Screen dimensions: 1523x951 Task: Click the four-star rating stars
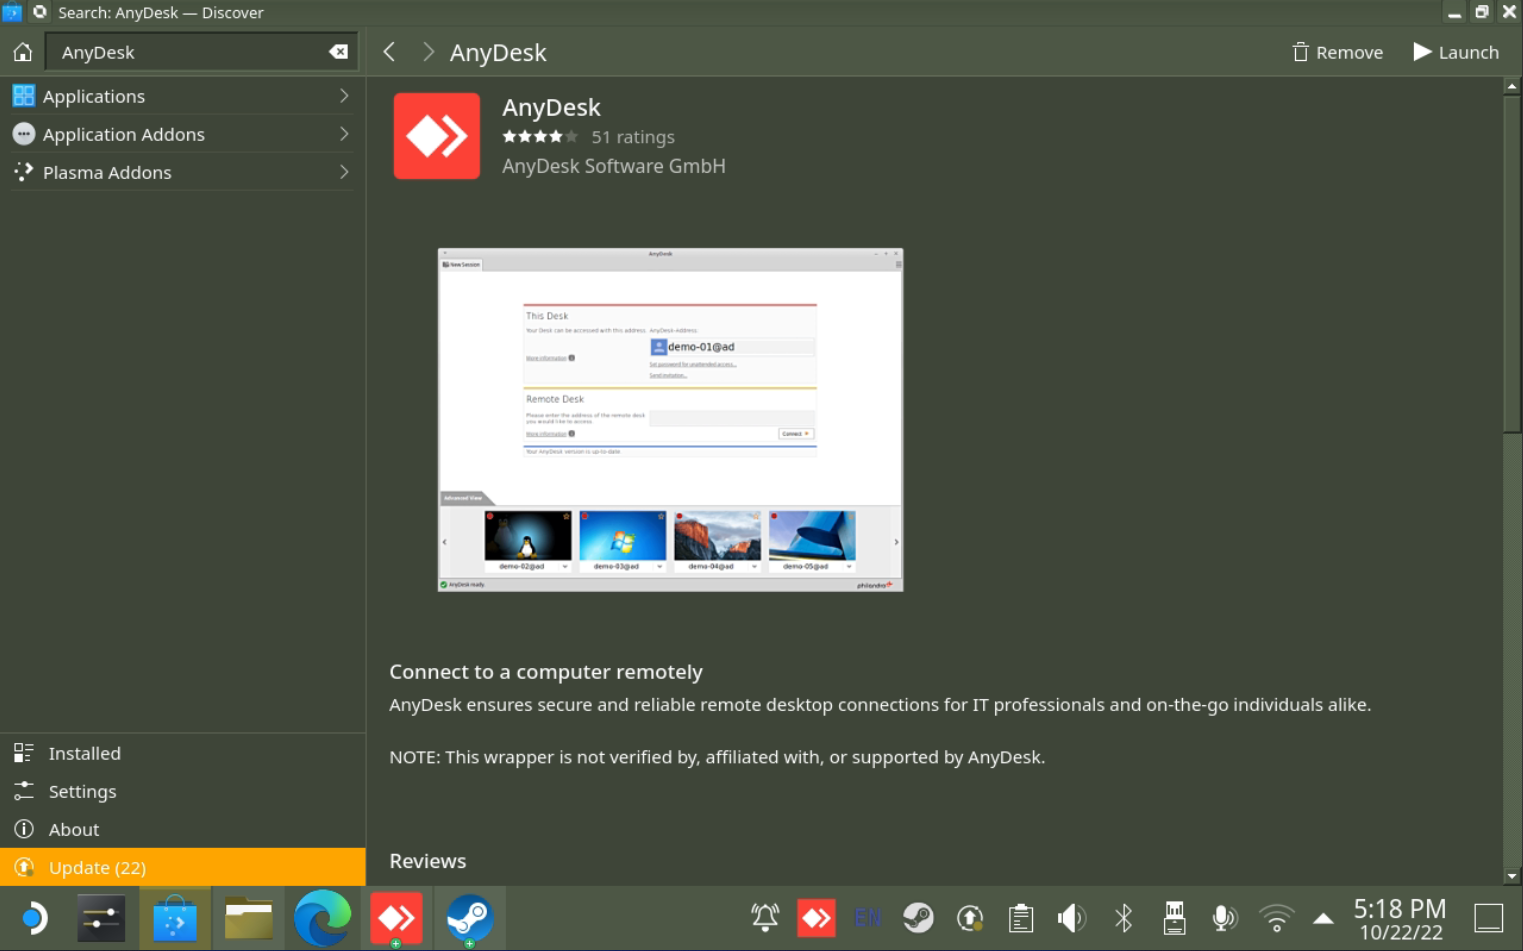[540, 137]
